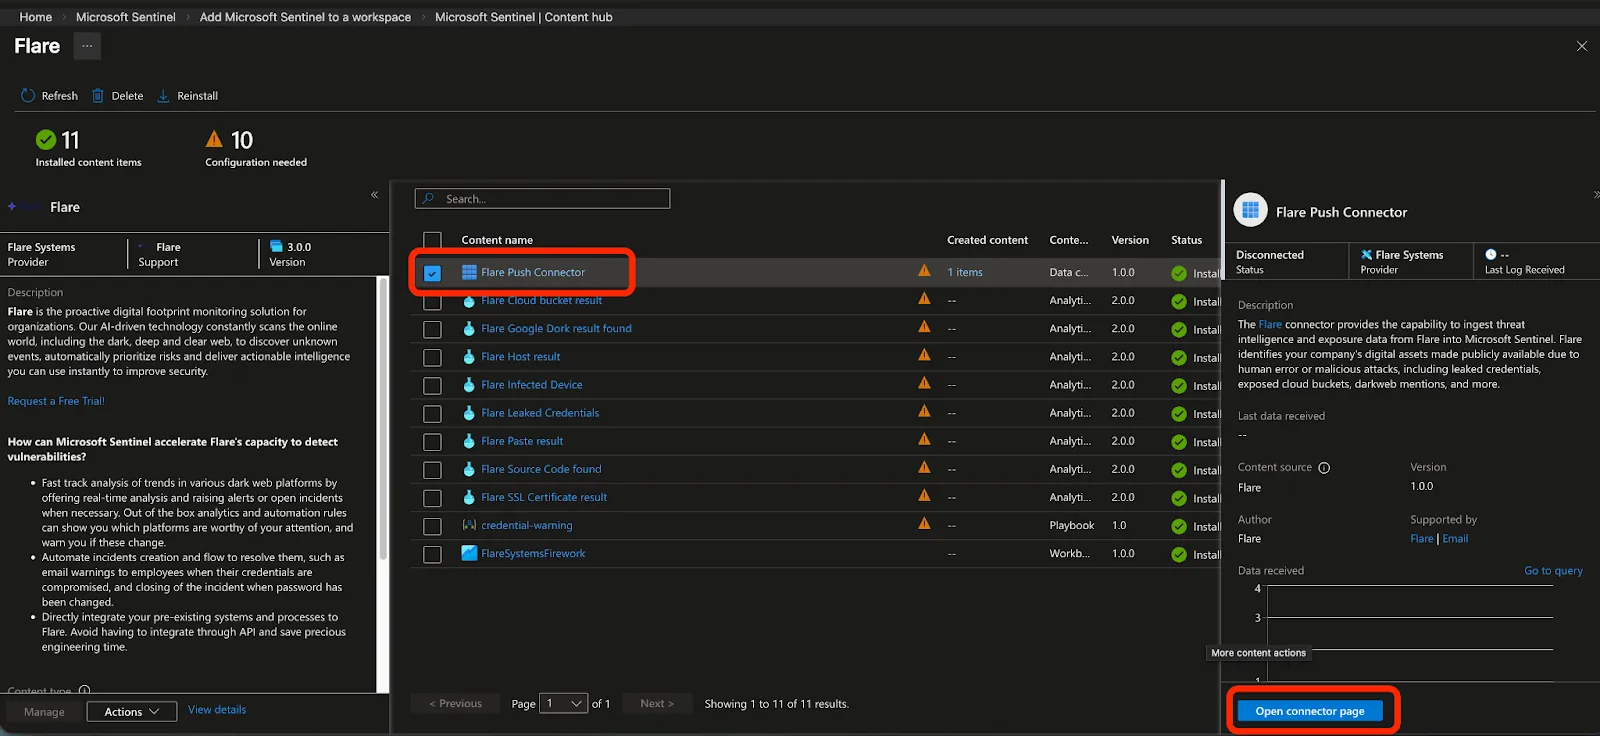The image size is (1600, 736).
Task: Open the ellipsis menu beside Flare title
Action: 87,46
